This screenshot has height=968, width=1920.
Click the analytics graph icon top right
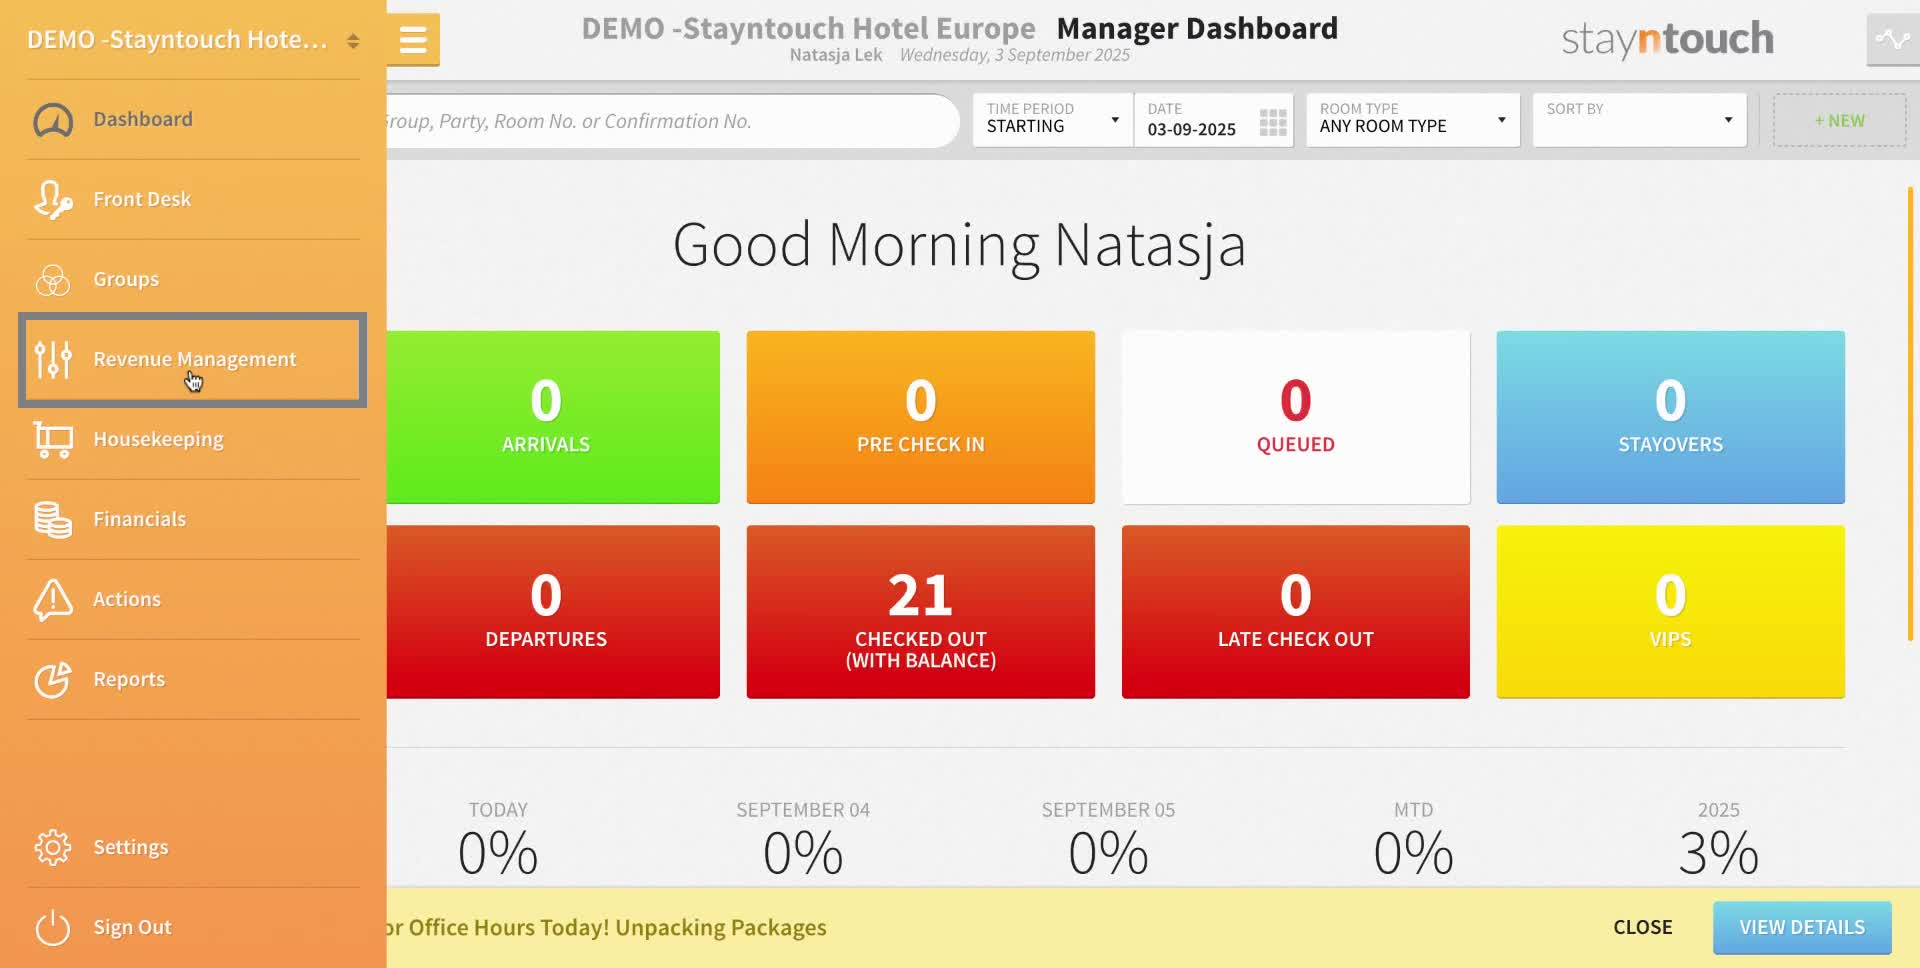tap(1892, 40)
